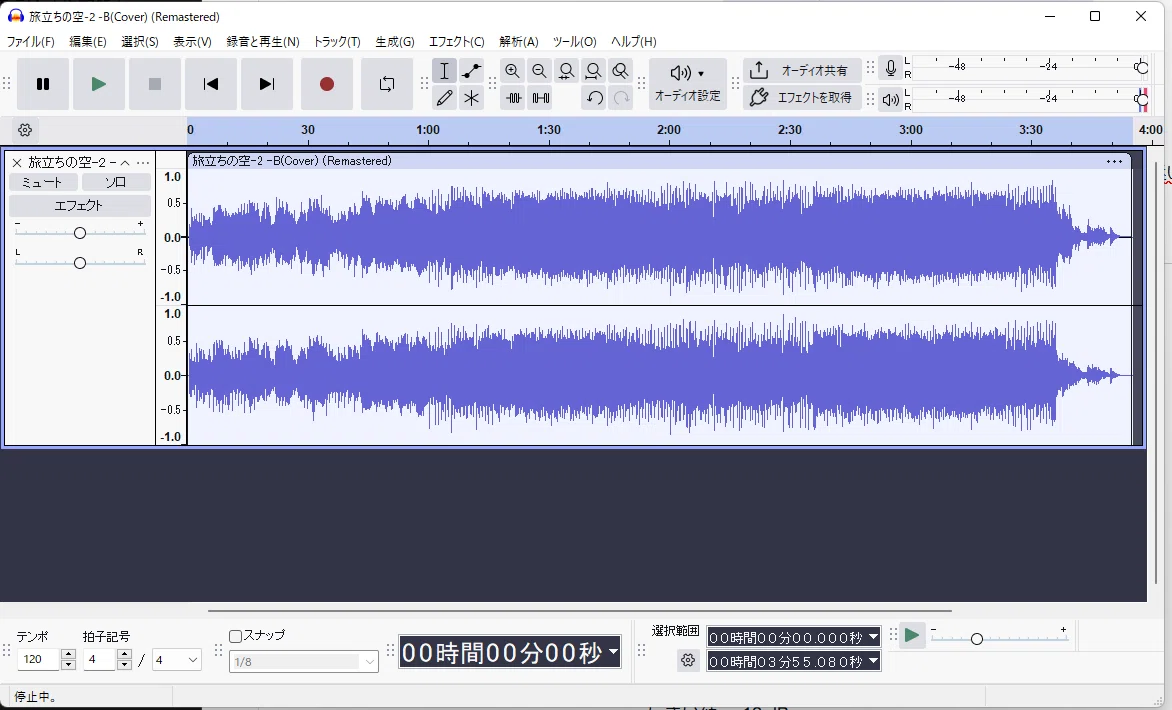This screenshot has height=710, width=1172.
Task: Click the track エフェクト button
Action: pos(79,206)
